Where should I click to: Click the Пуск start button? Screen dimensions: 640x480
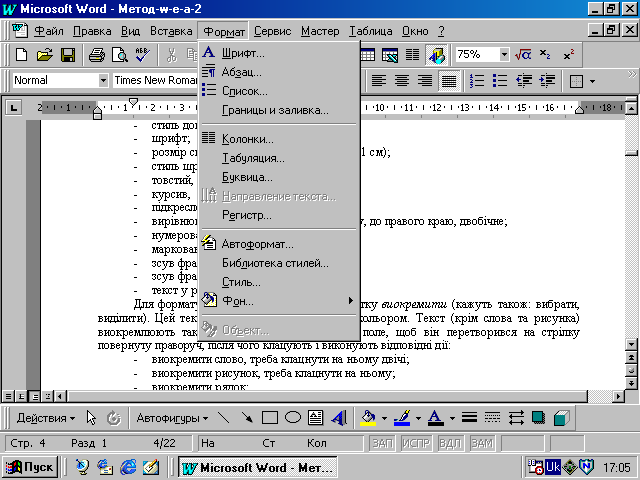click(30, 467)
